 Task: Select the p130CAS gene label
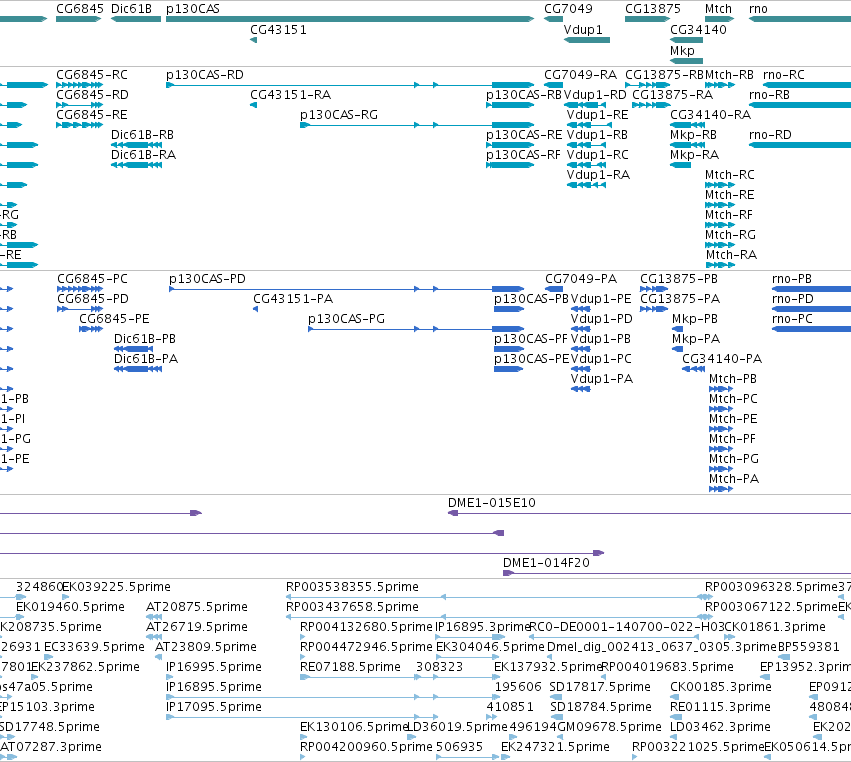(x=193, y=9)
